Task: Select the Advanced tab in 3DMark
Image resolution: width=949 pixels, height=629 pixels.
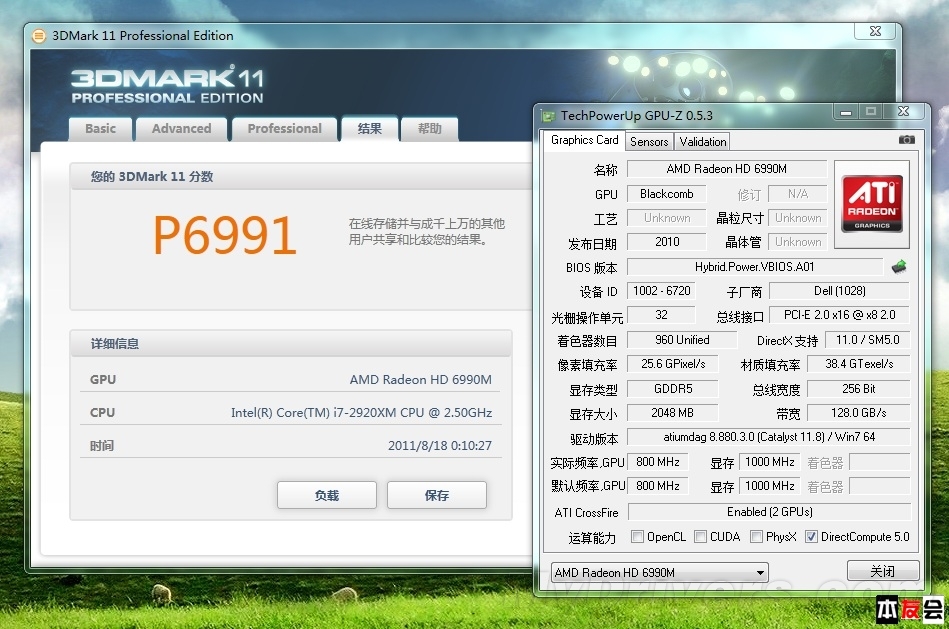Action: (181, 129)
